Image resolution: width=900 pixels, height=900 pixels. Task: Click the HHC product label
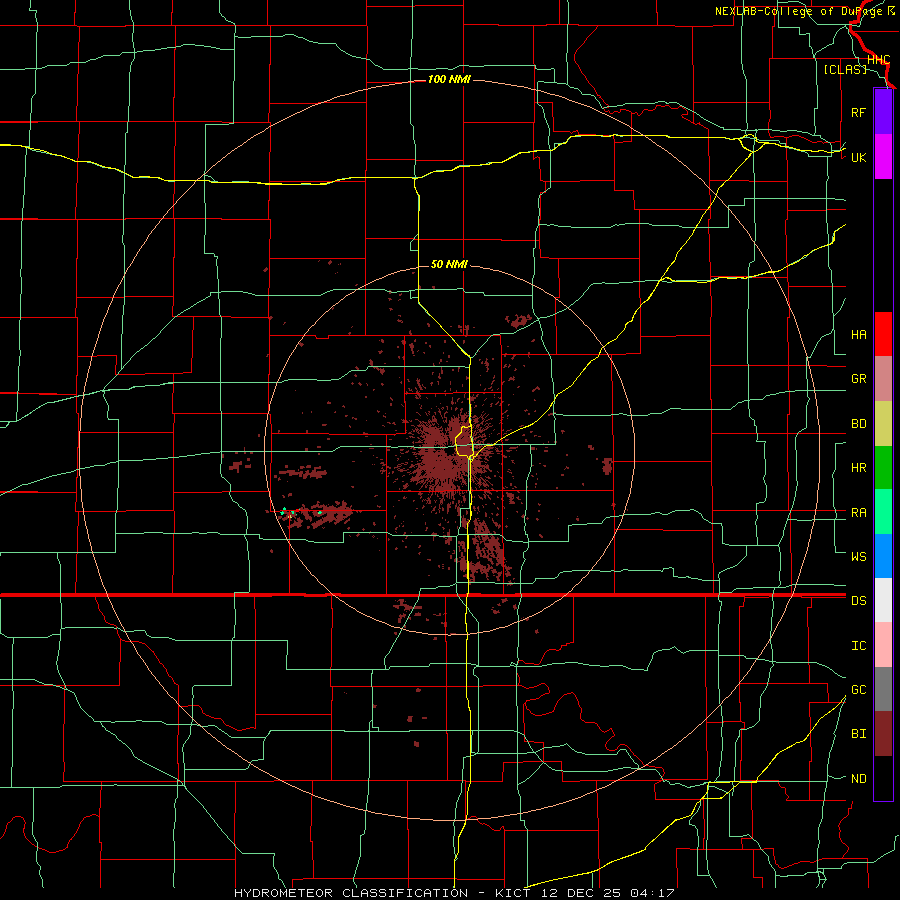click(878, 60)
